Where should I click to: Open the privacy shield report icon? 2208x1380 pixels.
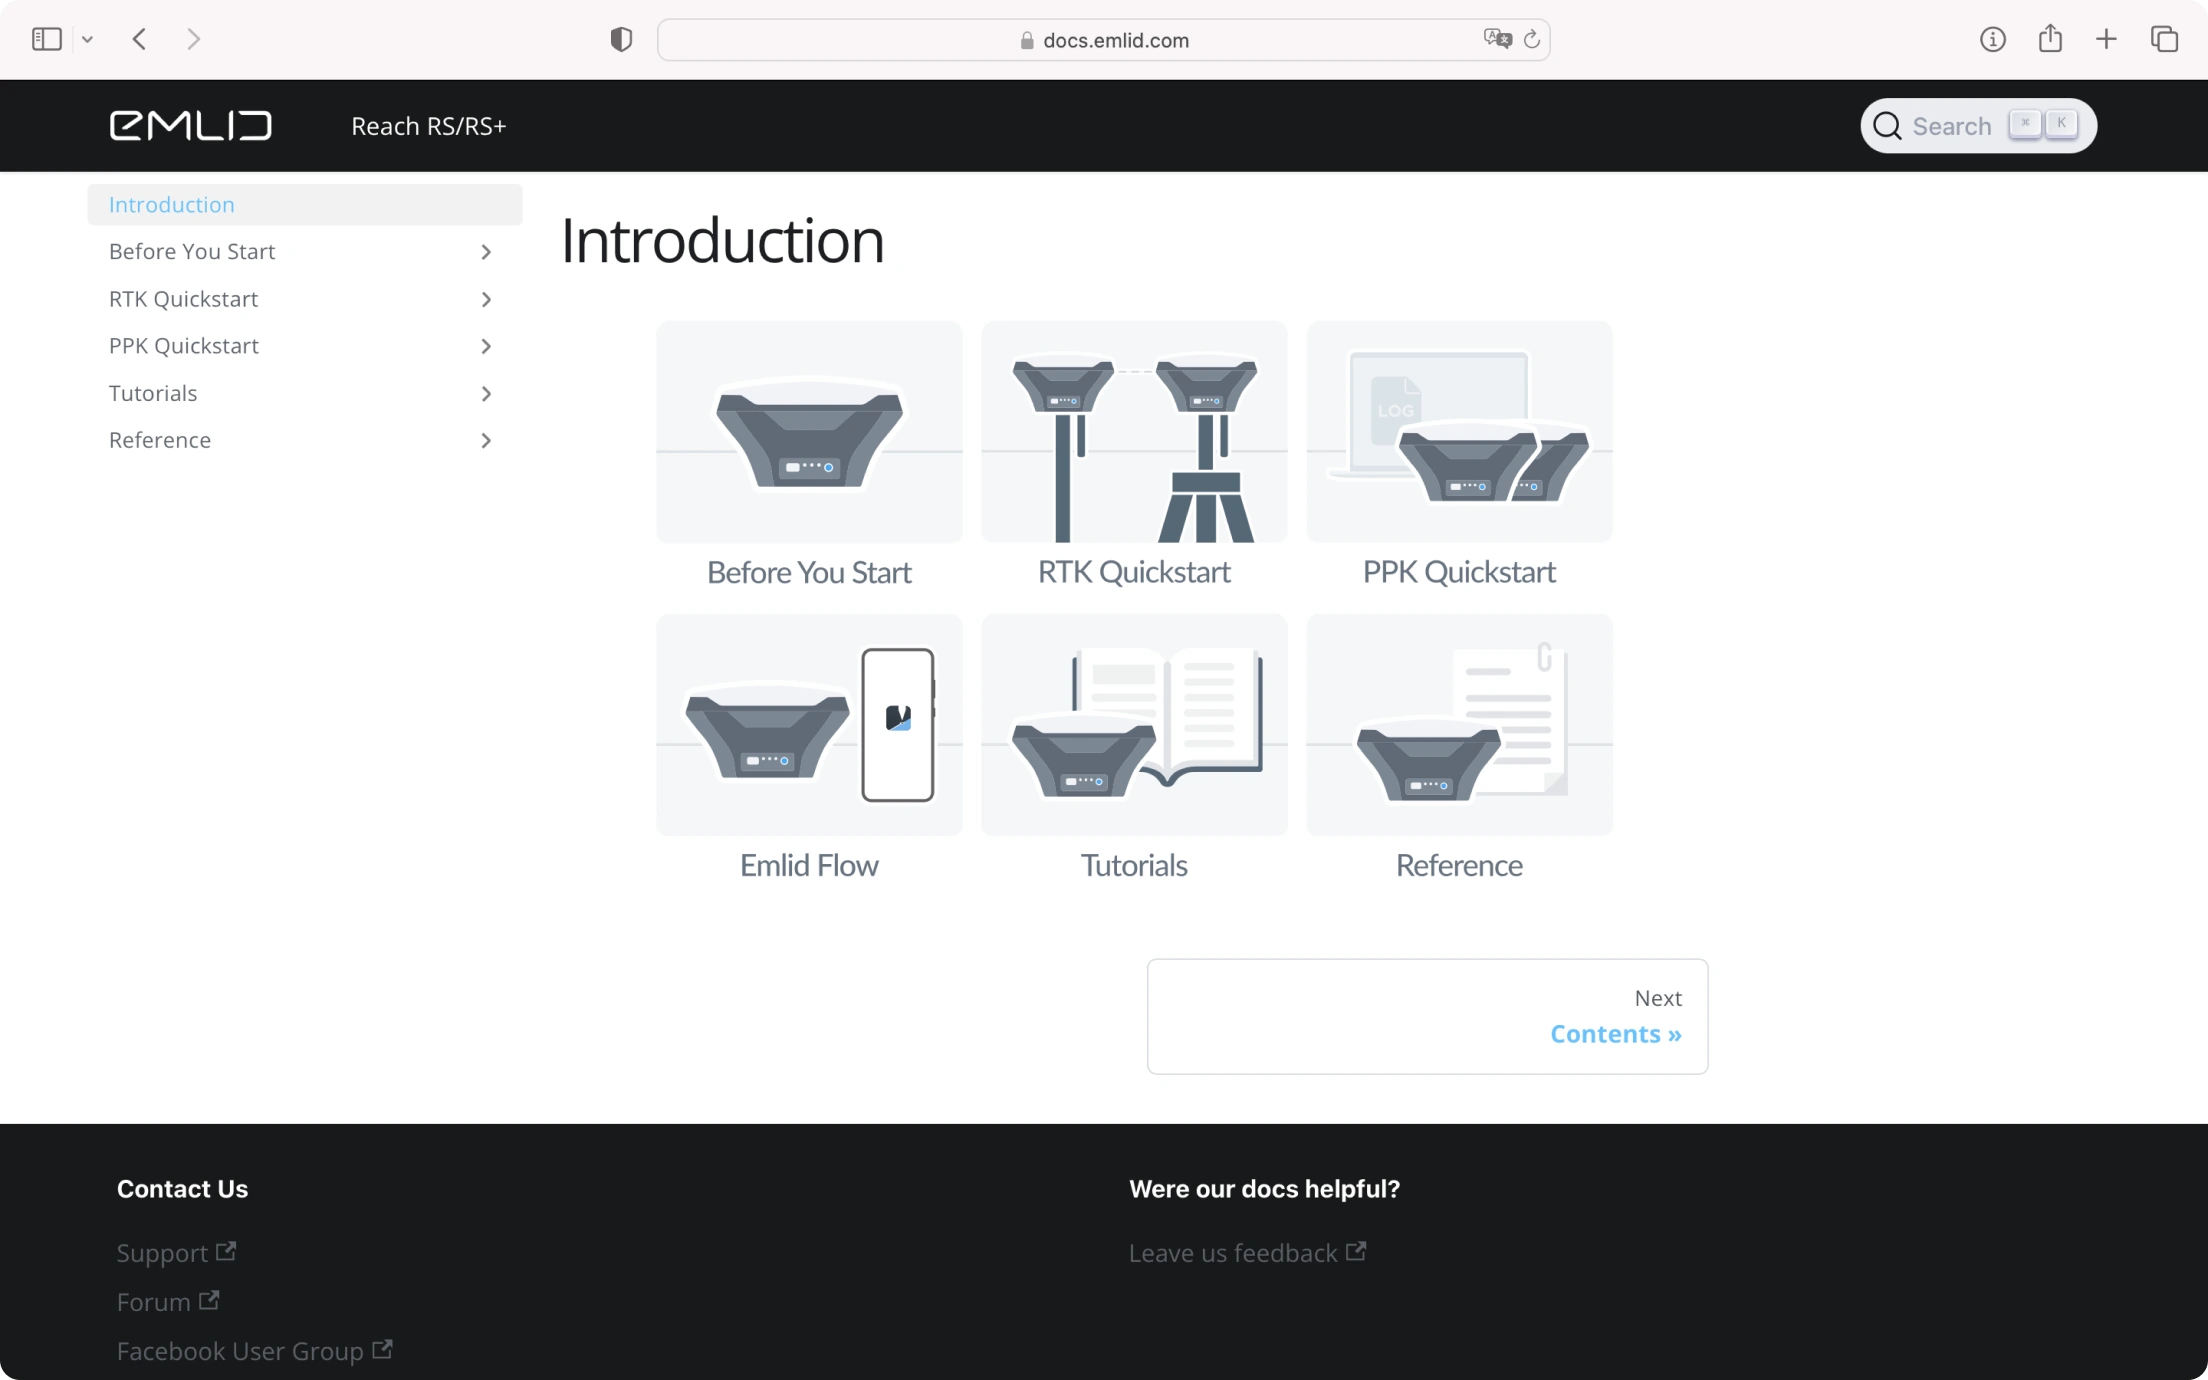tap(621, 39)
